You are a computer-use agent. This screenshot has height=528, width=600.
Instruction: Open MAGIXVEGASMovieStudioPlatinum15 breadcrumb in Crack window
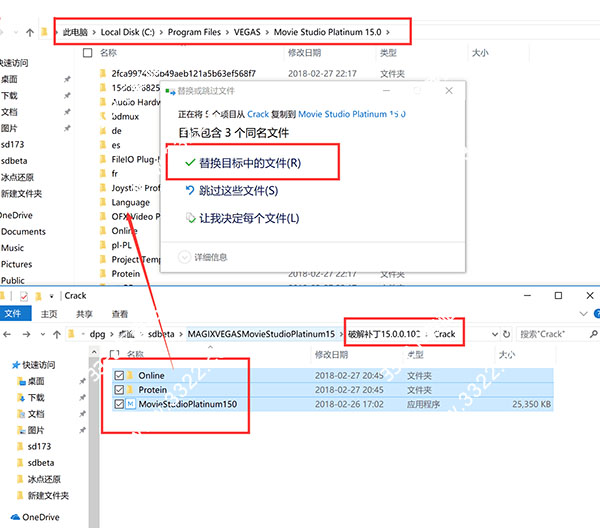coord(261,334)
